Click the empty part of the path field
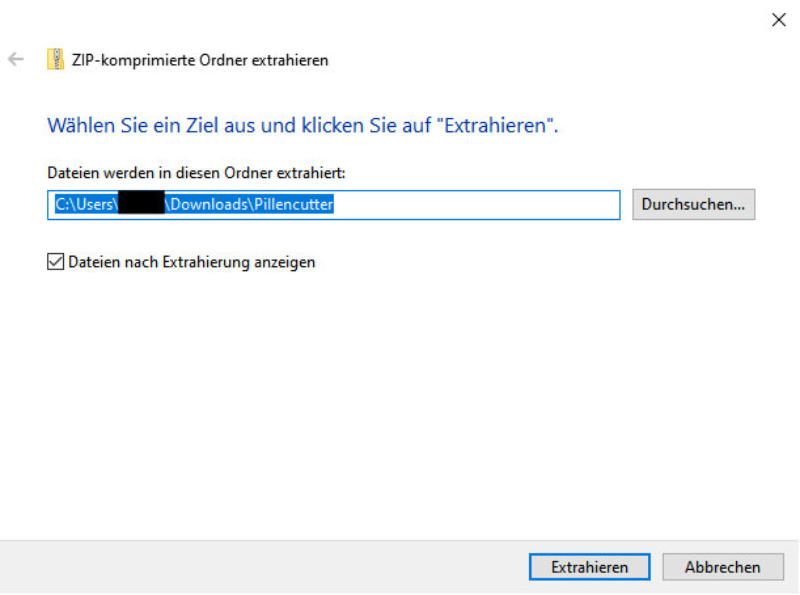The height and width of the screenshot is (595, 800). point(477,205)
